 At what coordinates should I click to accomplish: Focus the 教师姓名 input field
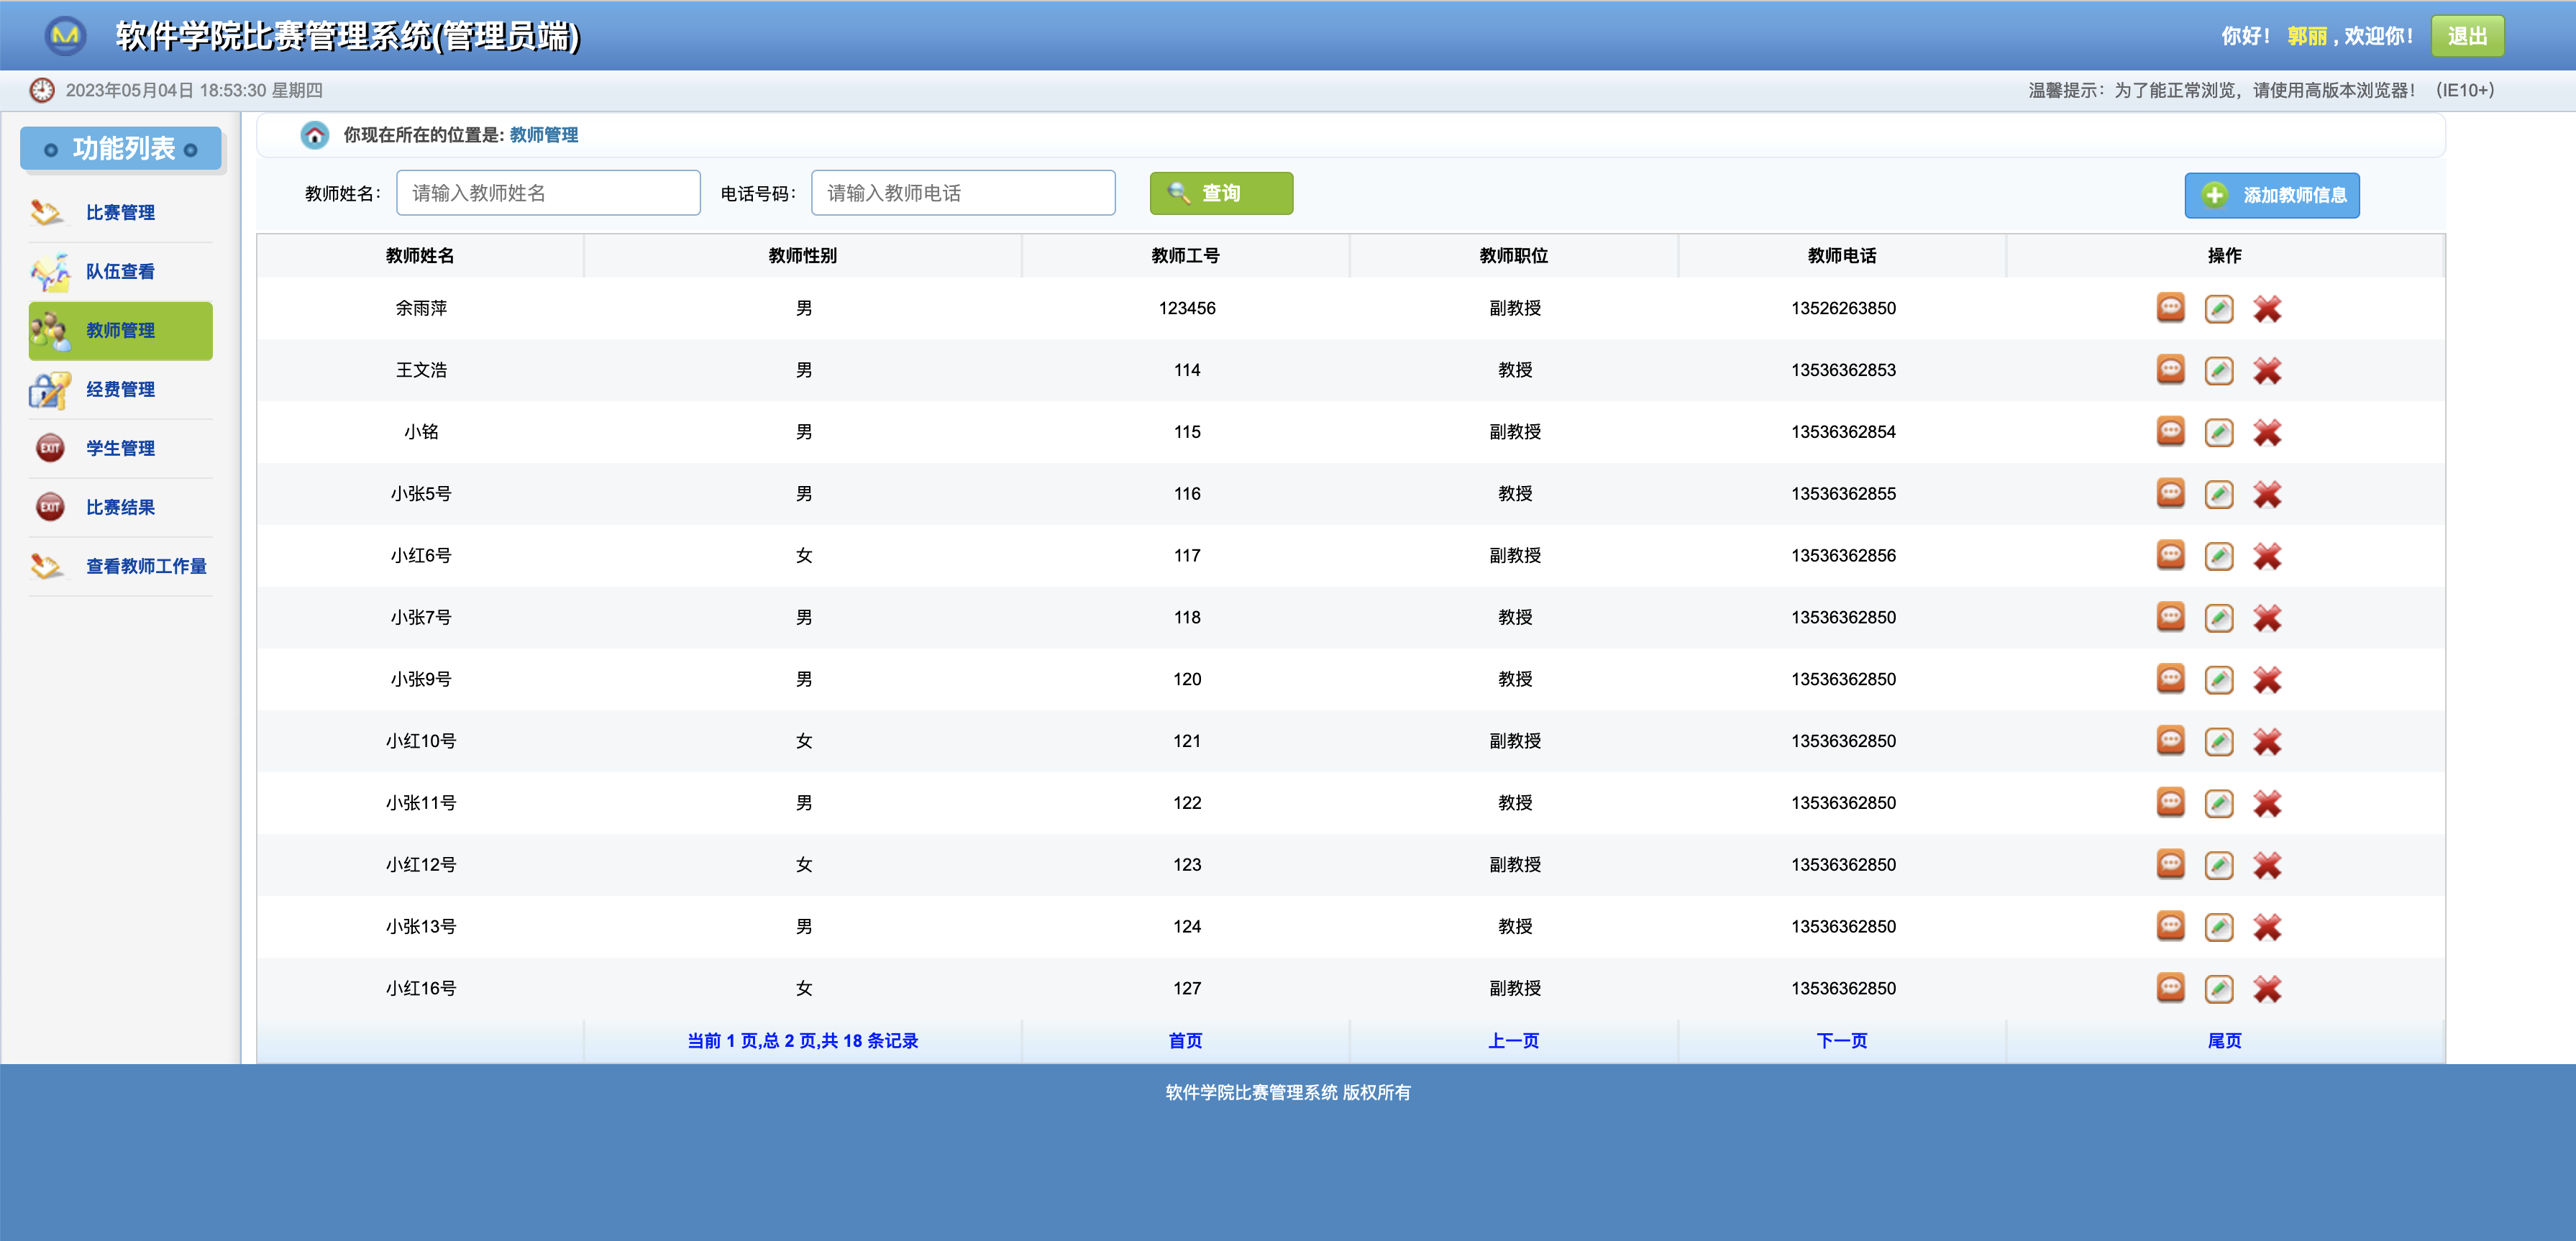coord(548,193)
